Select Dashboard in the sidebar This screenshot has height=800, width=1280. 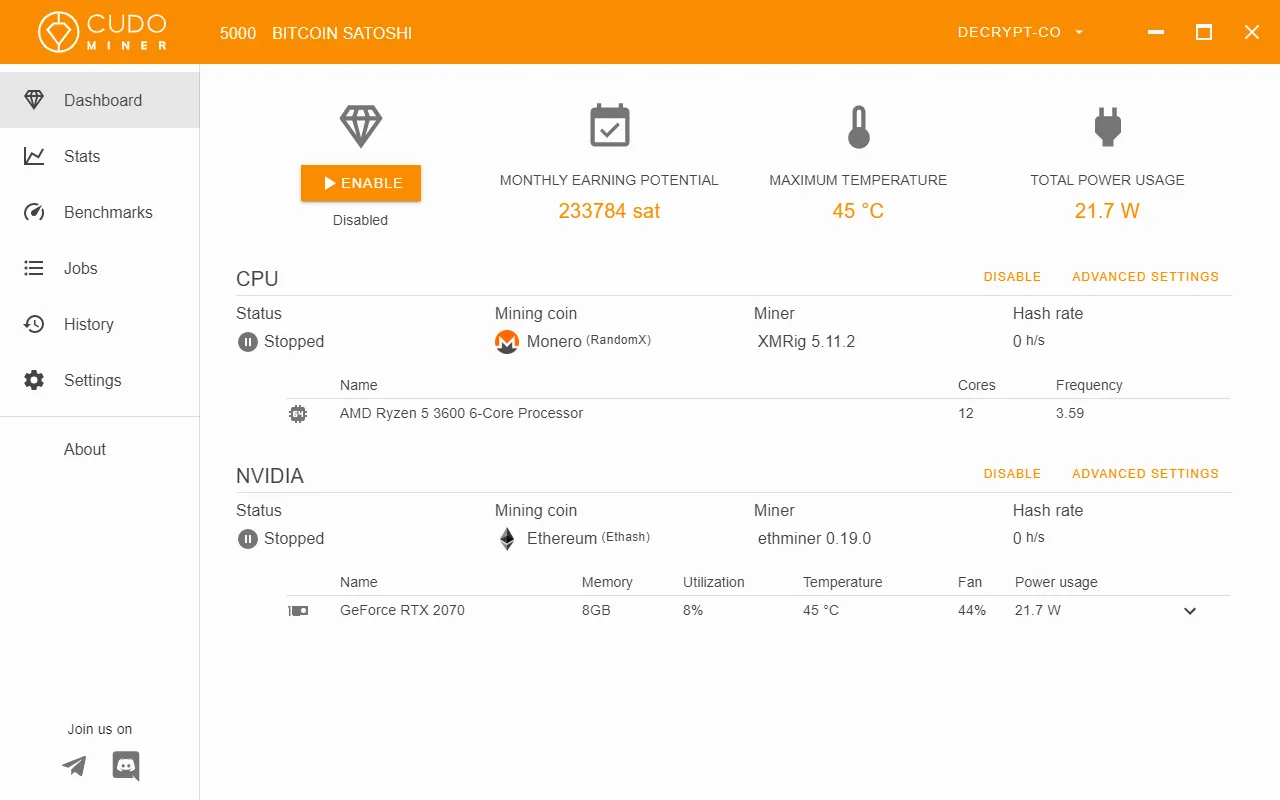coord(102,100)
